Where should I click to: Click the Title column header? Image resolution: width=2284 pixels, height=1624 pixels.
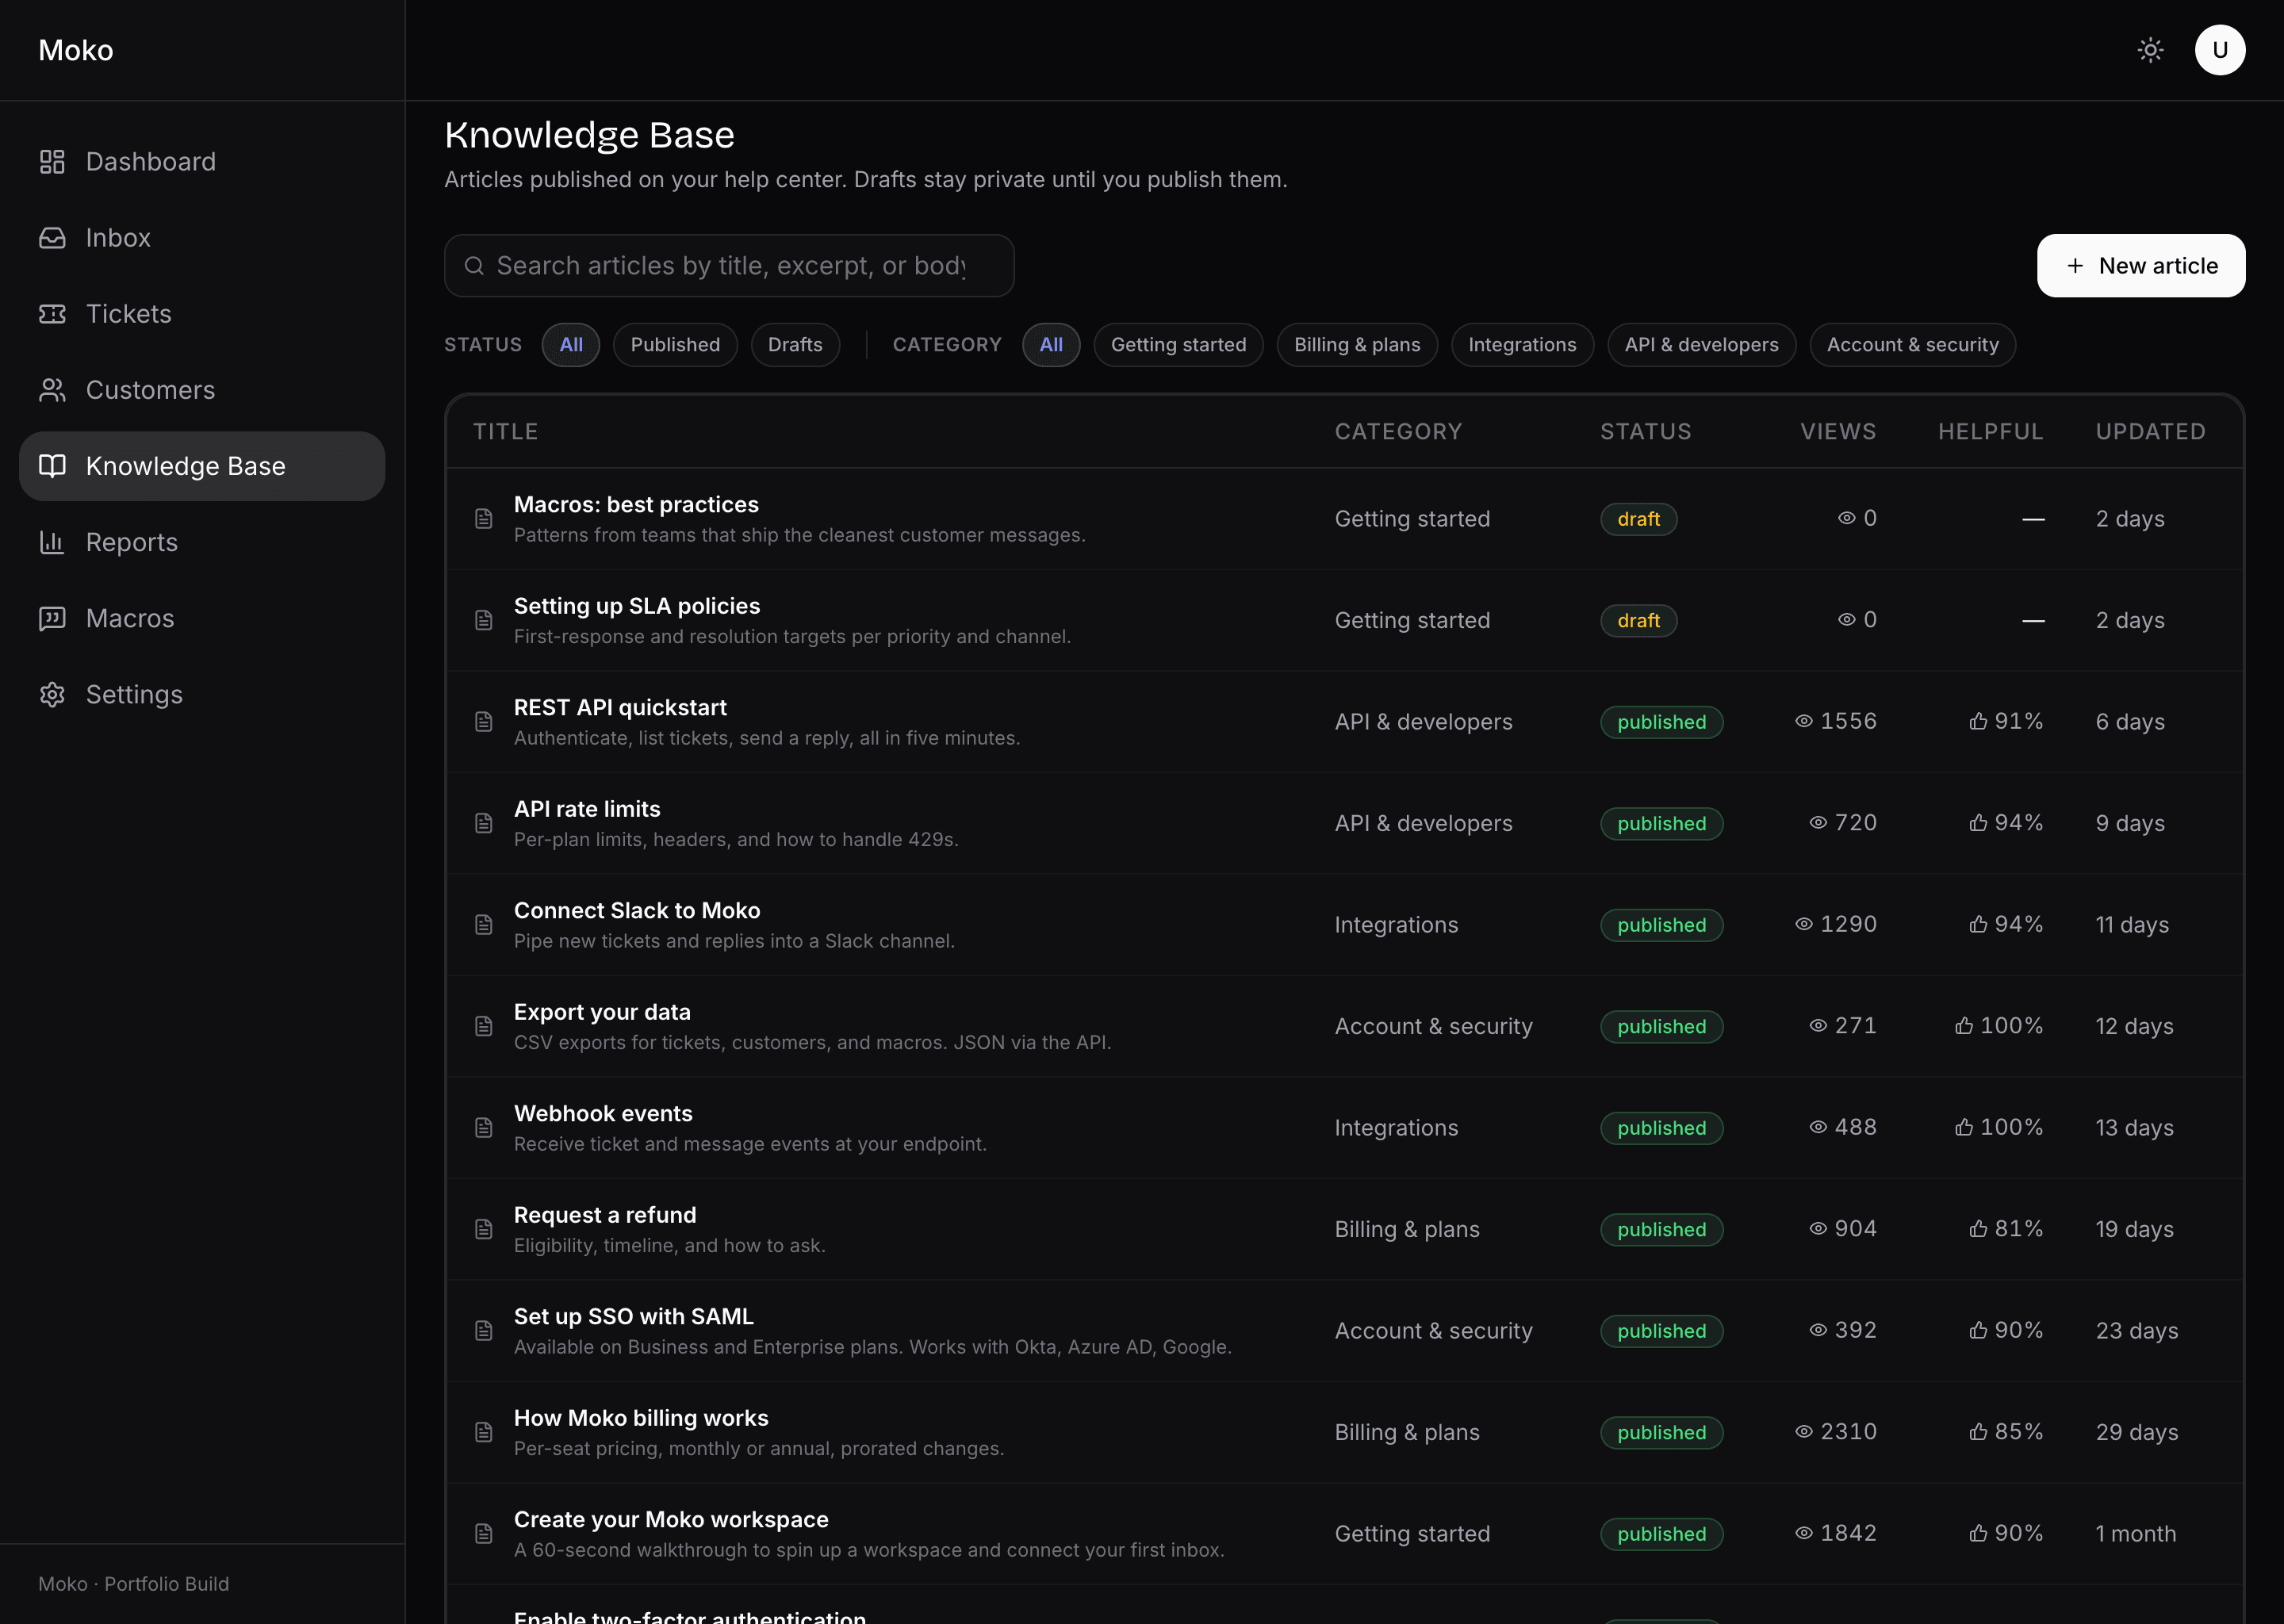[x=505, y=432]
